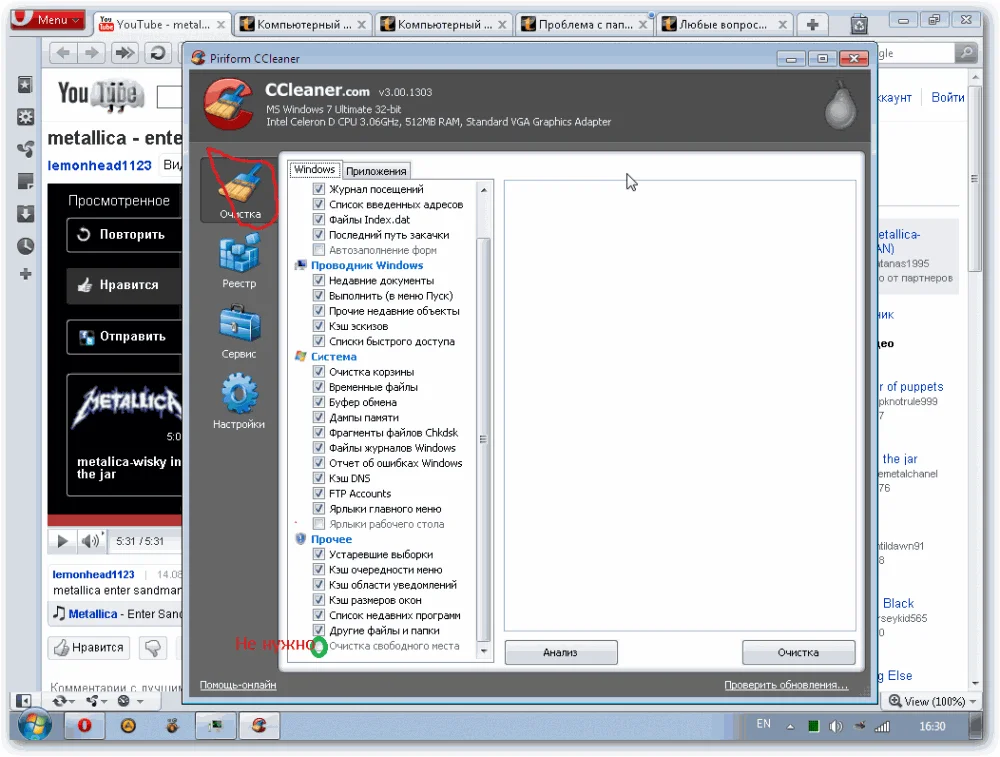Click the Очистка button at bottom right

pos(798,652)
